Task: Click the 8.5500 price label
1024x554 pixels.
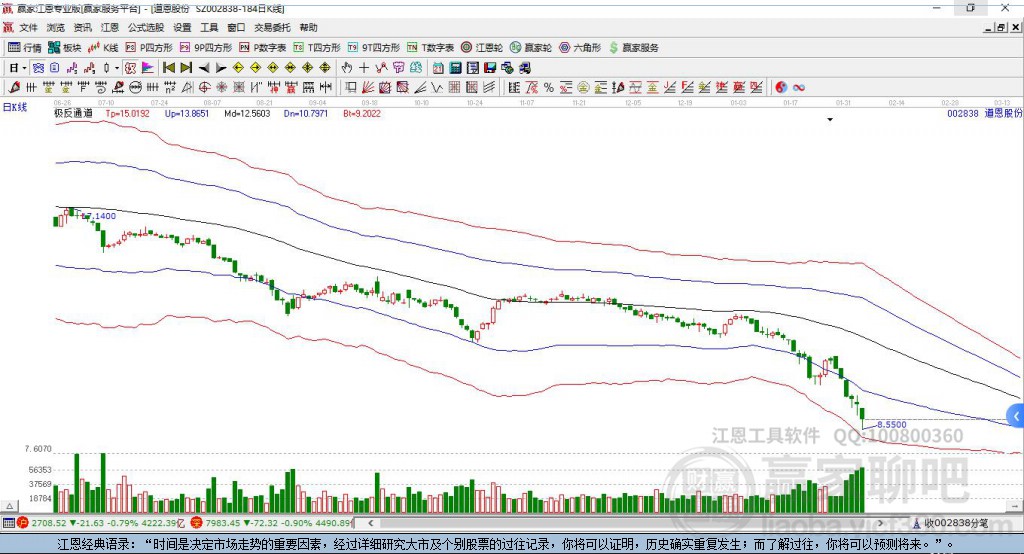Action: [891, 425]
